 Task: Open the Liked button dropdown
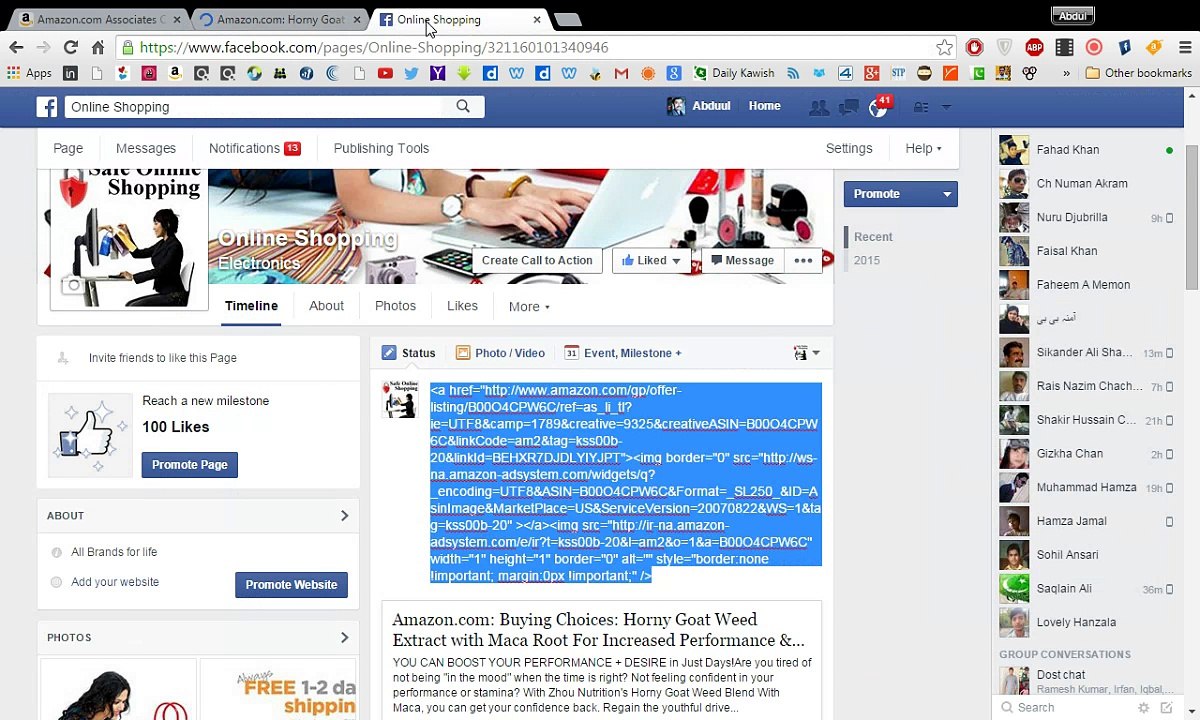651,261
